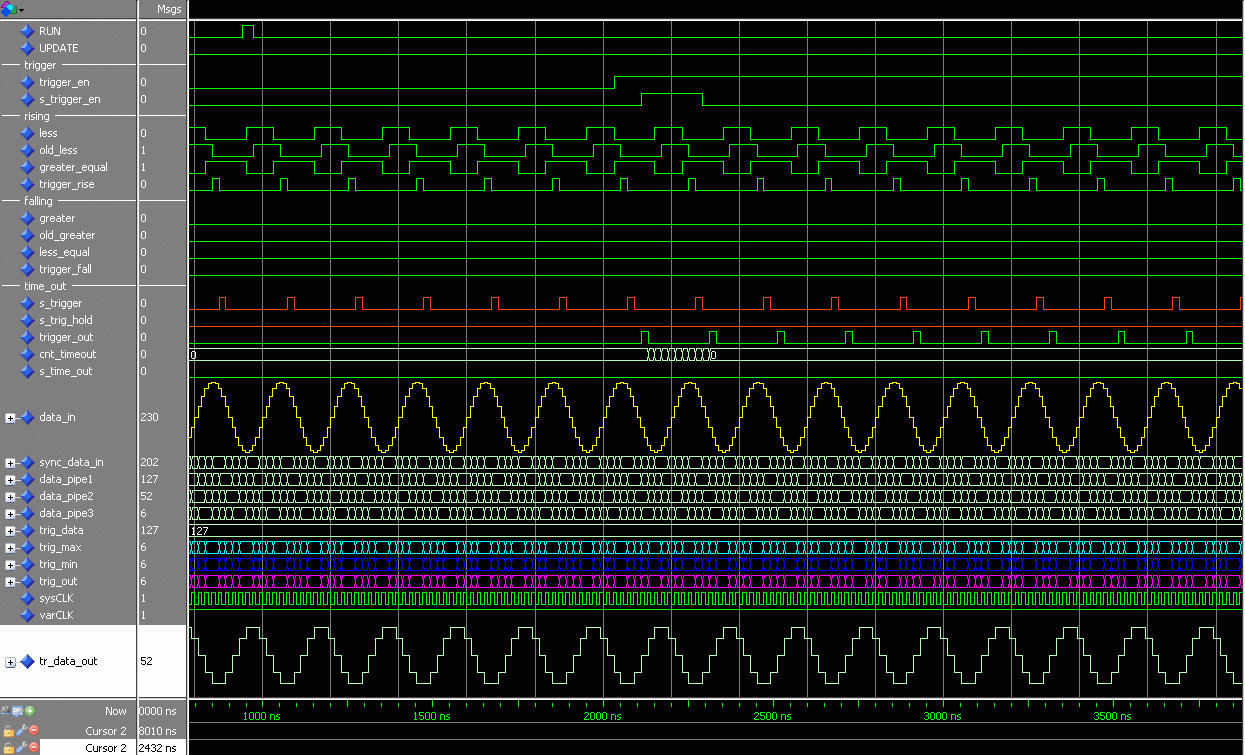Expand the data_in bus
This screenshot has width=1245, height=755.
pyautogui.click(x=10, y=418)
